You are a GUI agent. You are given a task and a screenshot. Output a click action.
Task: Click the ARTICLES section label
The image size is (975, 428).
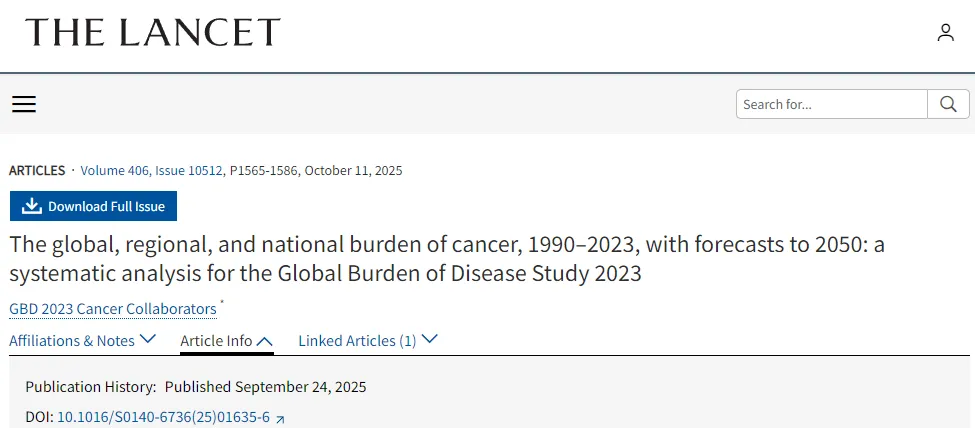coord(37,171)
